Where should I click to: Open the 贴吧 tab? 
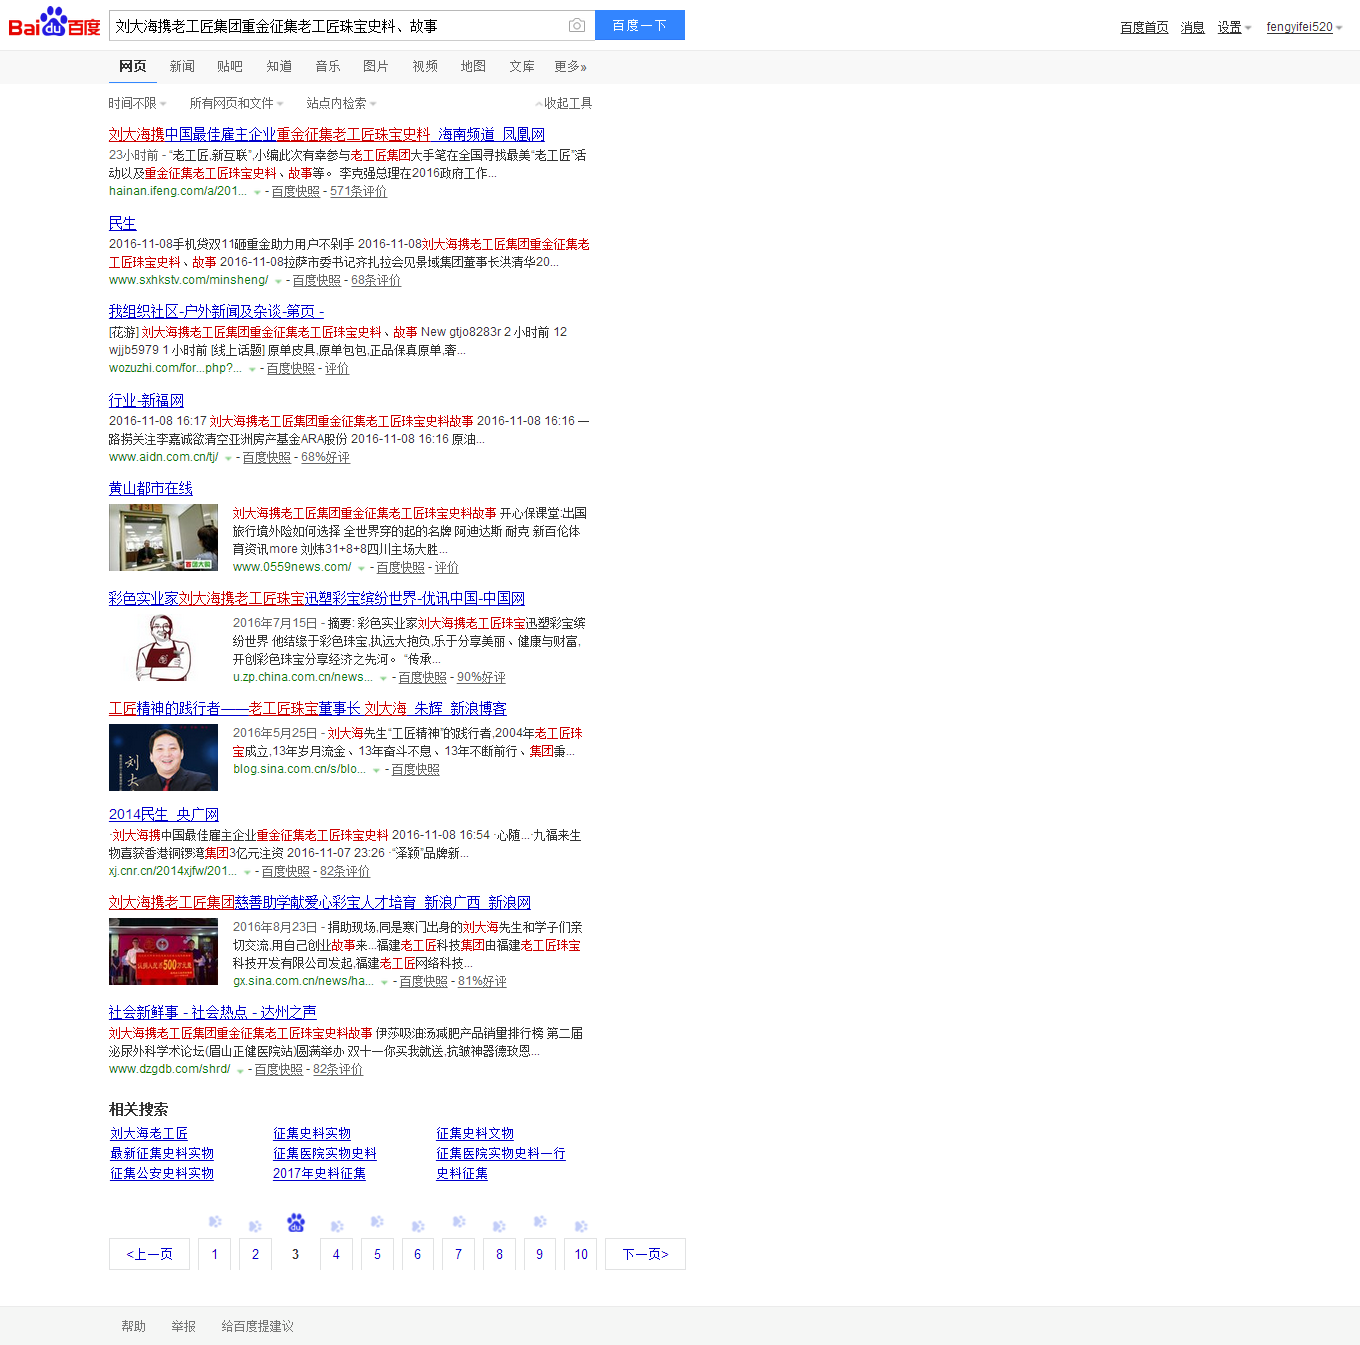pyautogui.click(x=230, y=66)
